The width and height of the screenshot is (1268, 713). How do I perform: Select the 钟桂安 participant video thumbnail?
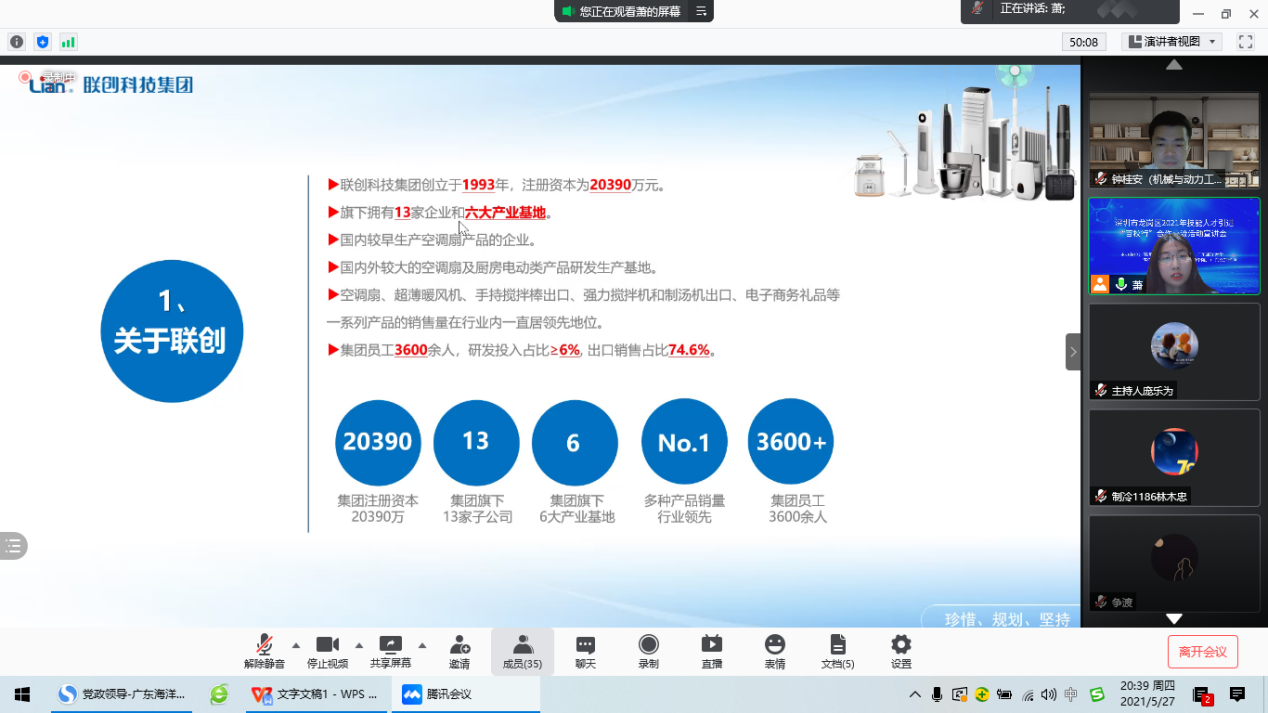(1174, 140)
